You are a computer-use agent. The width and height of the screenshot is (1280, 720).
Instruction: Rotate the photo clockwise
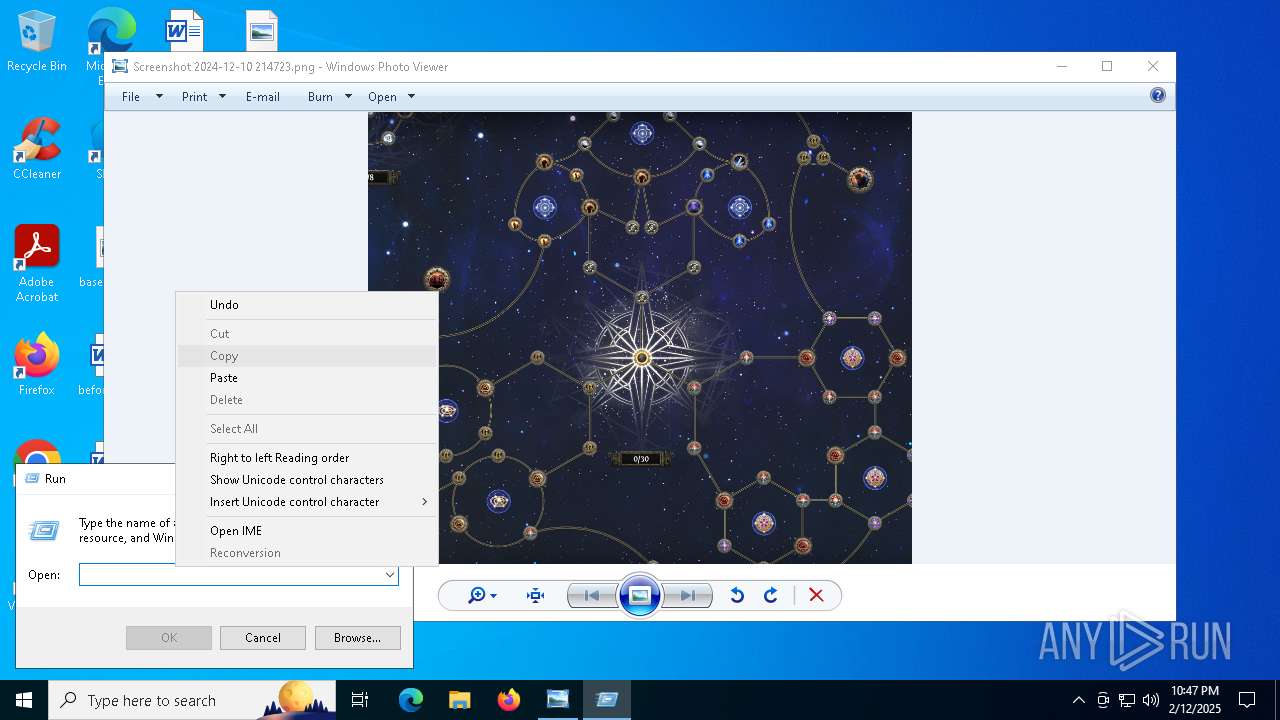[x=771, y=595]
